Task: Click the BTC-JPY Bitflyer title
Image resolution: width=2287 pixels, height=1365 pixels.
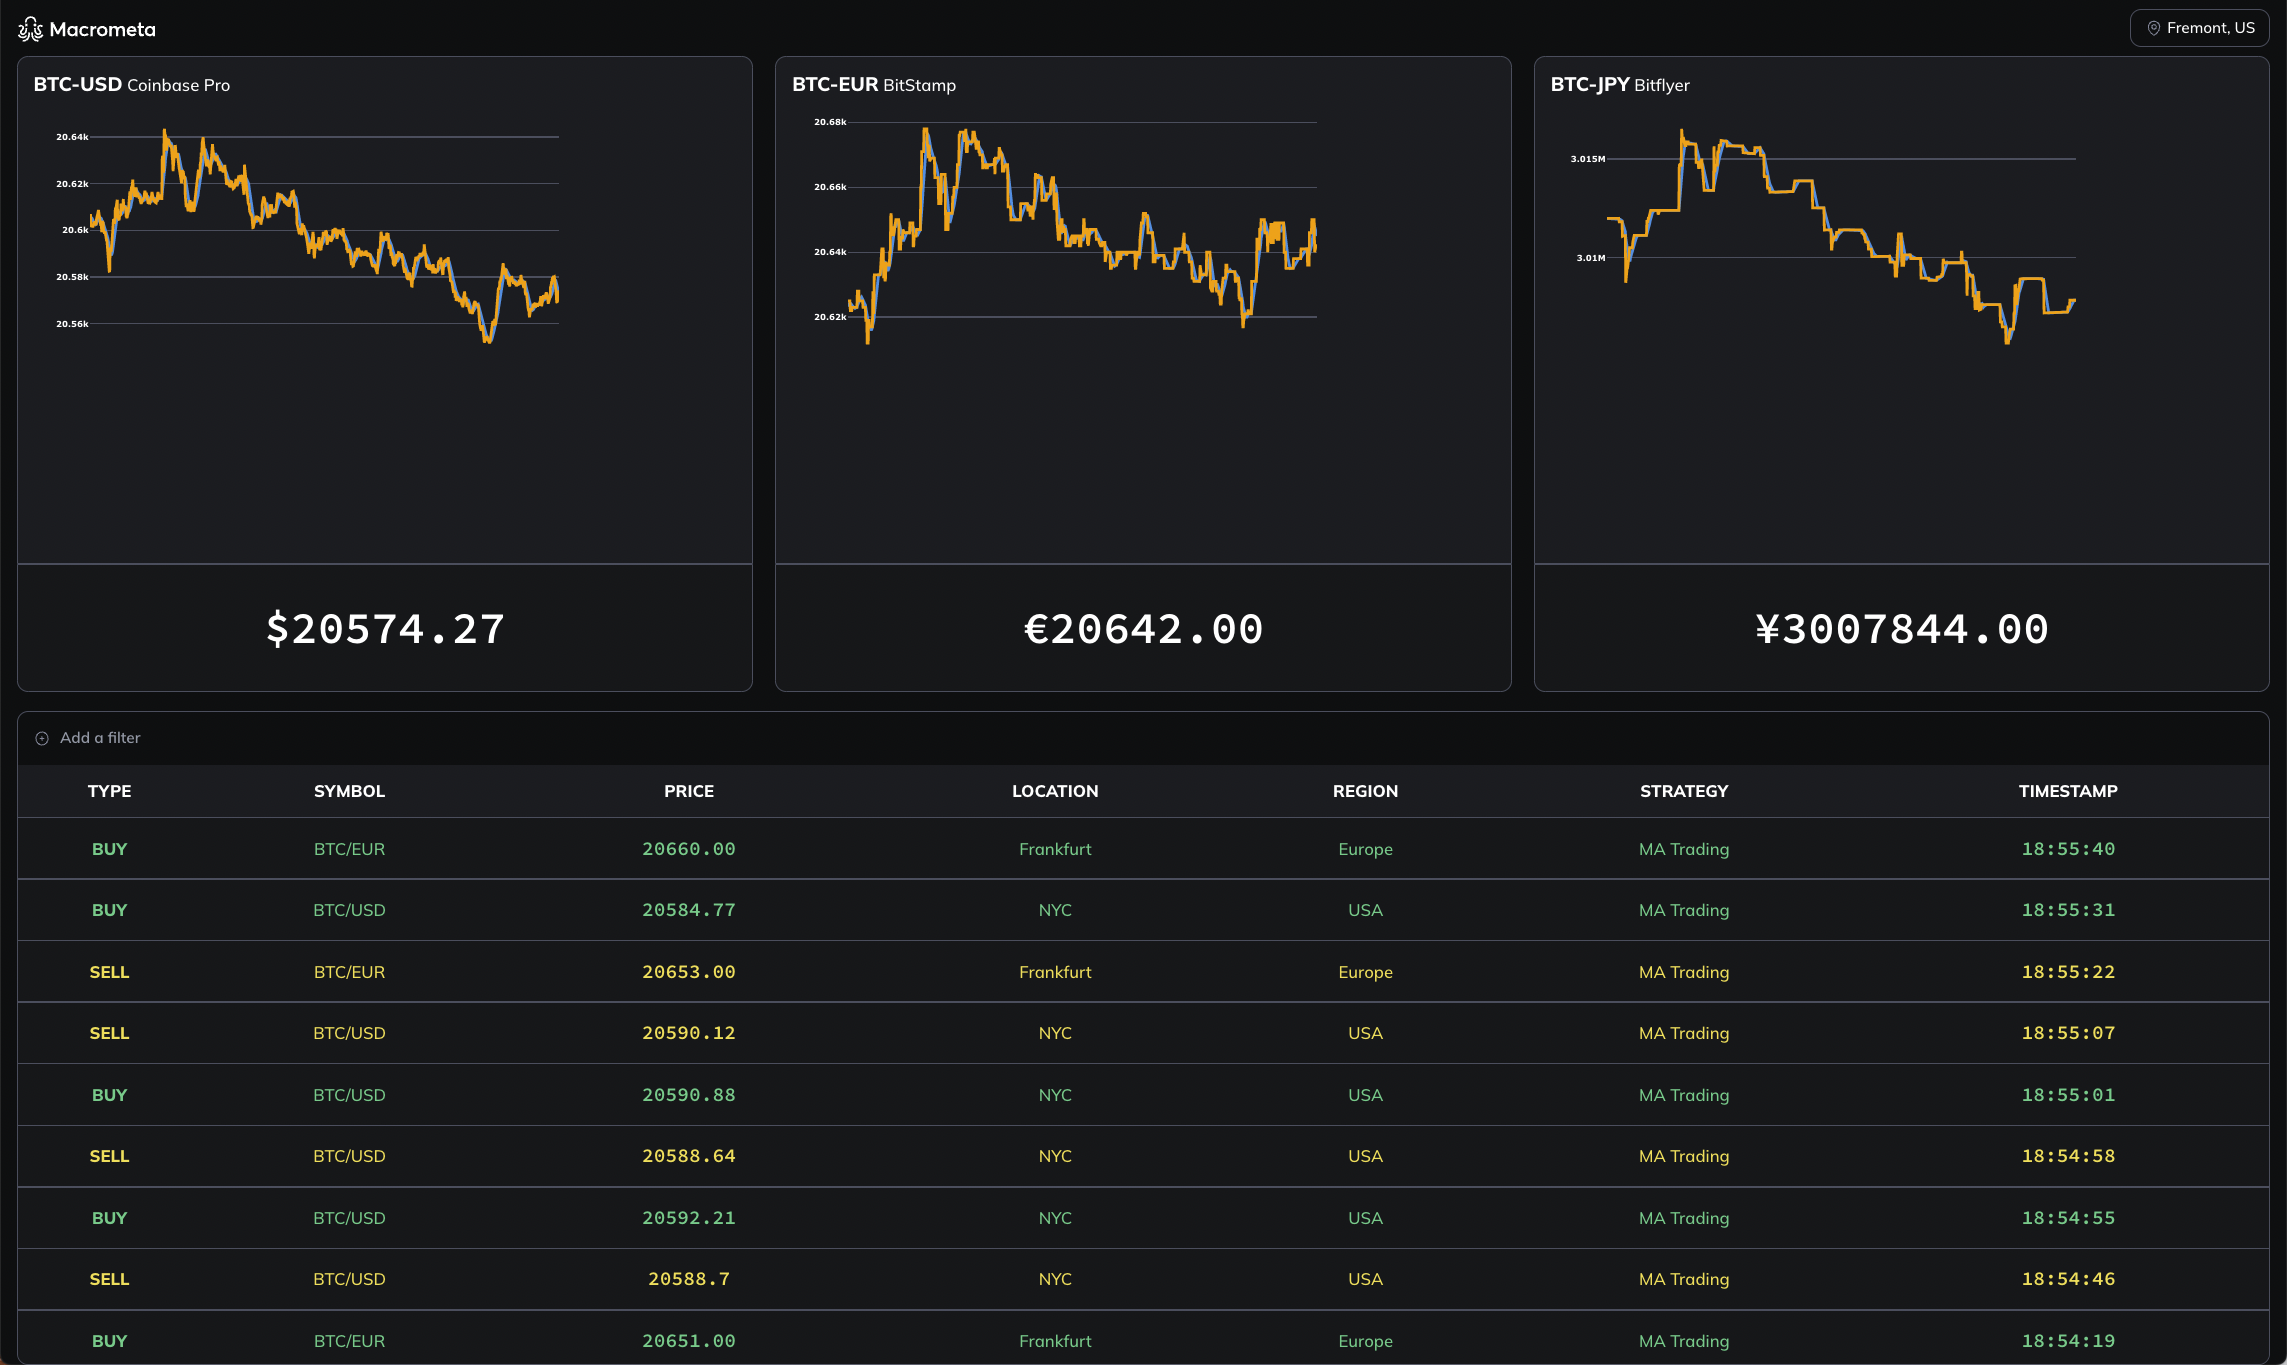Action: (1620, 85)
